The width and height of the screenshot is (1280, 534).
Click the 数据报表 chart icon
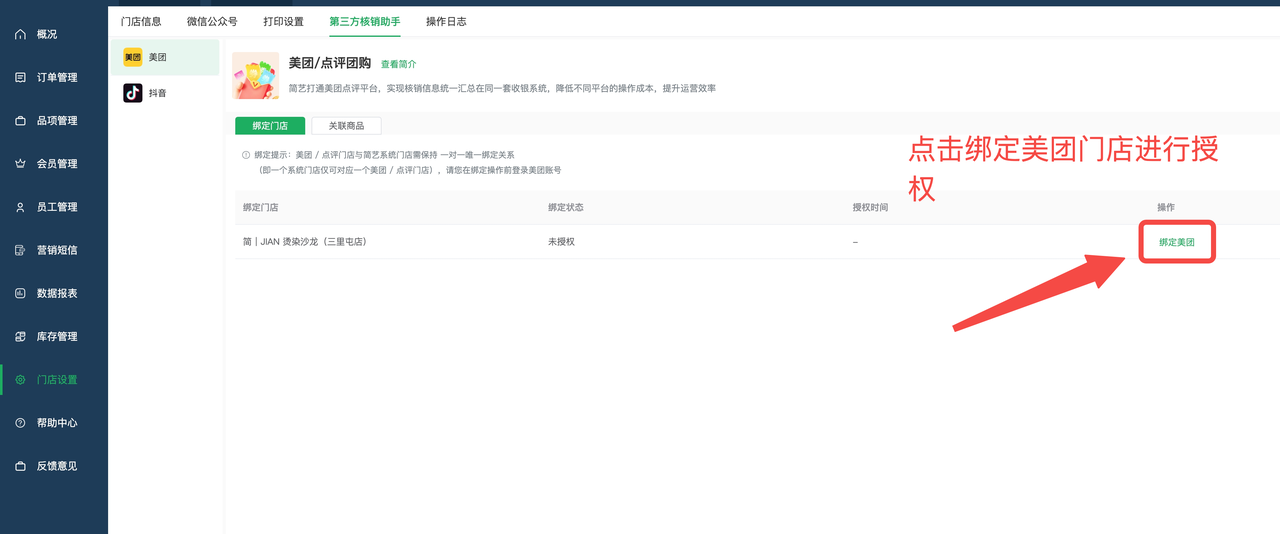[x=20, y=293]
